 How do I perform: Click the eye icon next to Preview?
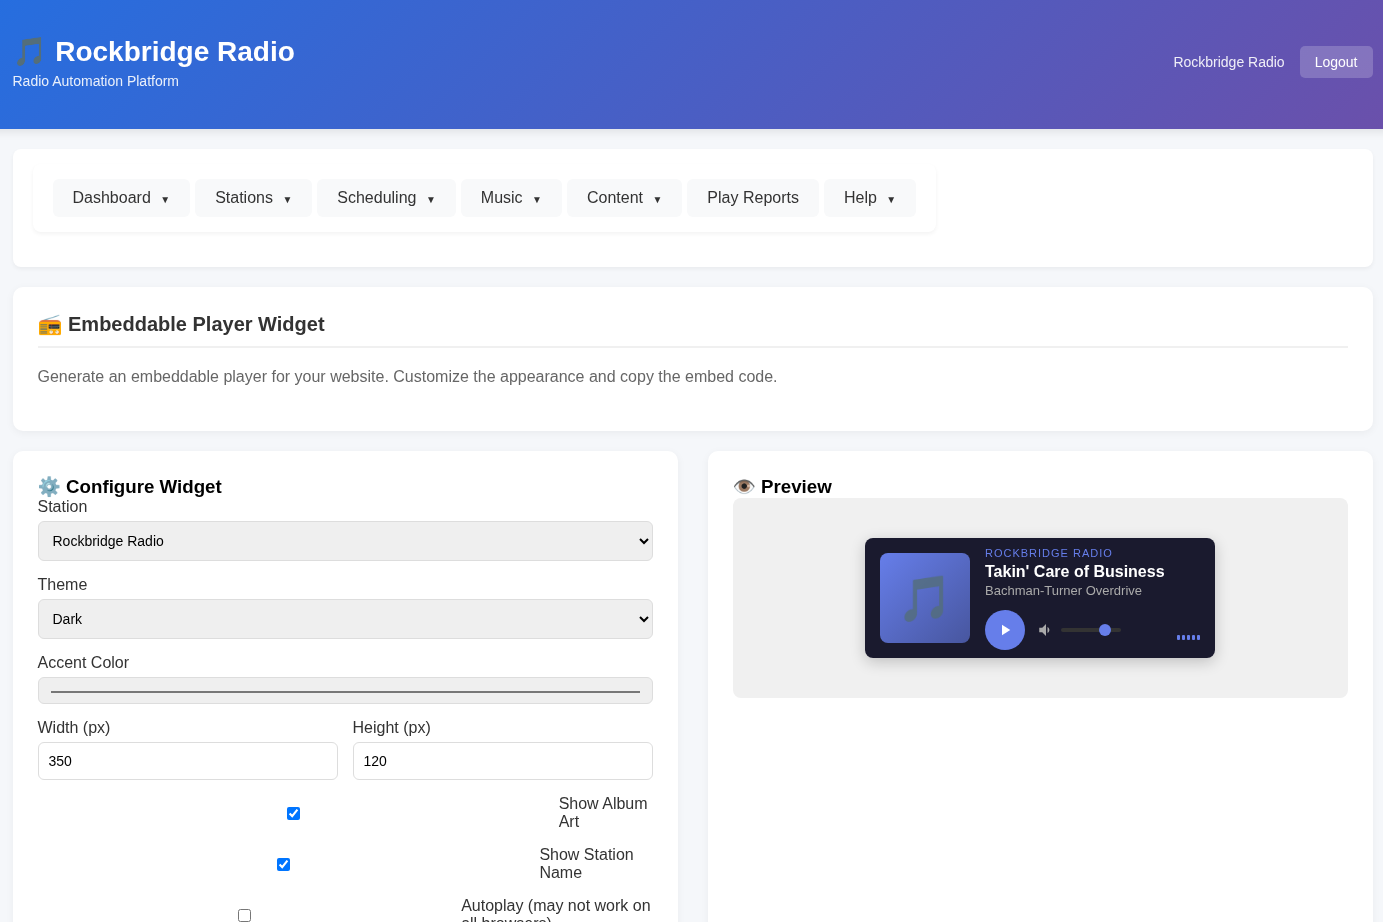pos(744,486)
